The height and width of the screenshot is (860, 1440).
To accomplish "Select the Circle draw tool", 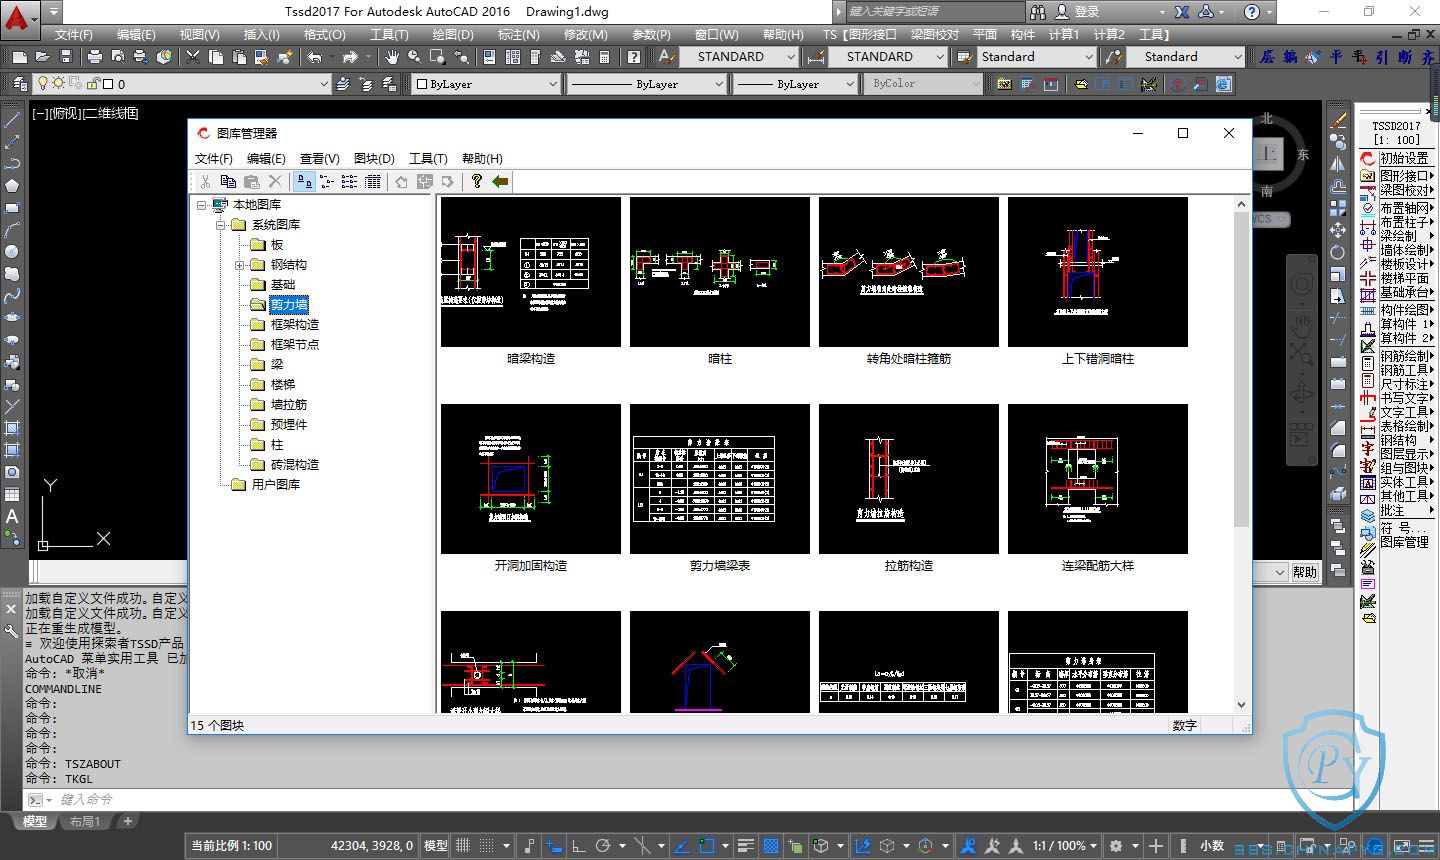I will pos(12,252).
